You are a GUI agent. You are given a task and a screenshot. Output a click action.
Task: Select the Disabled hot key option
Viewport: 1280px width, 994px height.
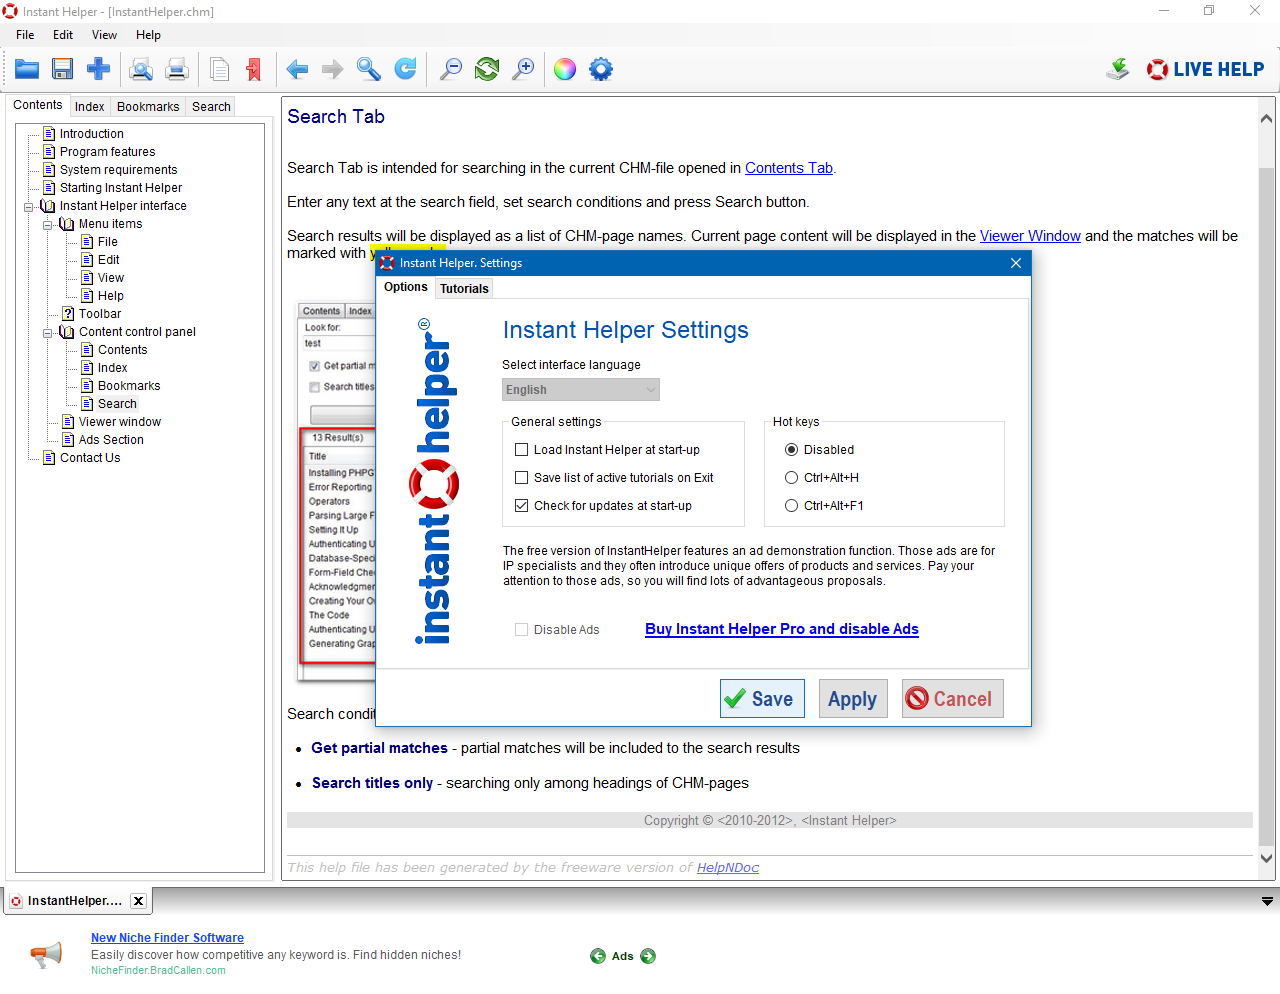(x=791, y=450)
